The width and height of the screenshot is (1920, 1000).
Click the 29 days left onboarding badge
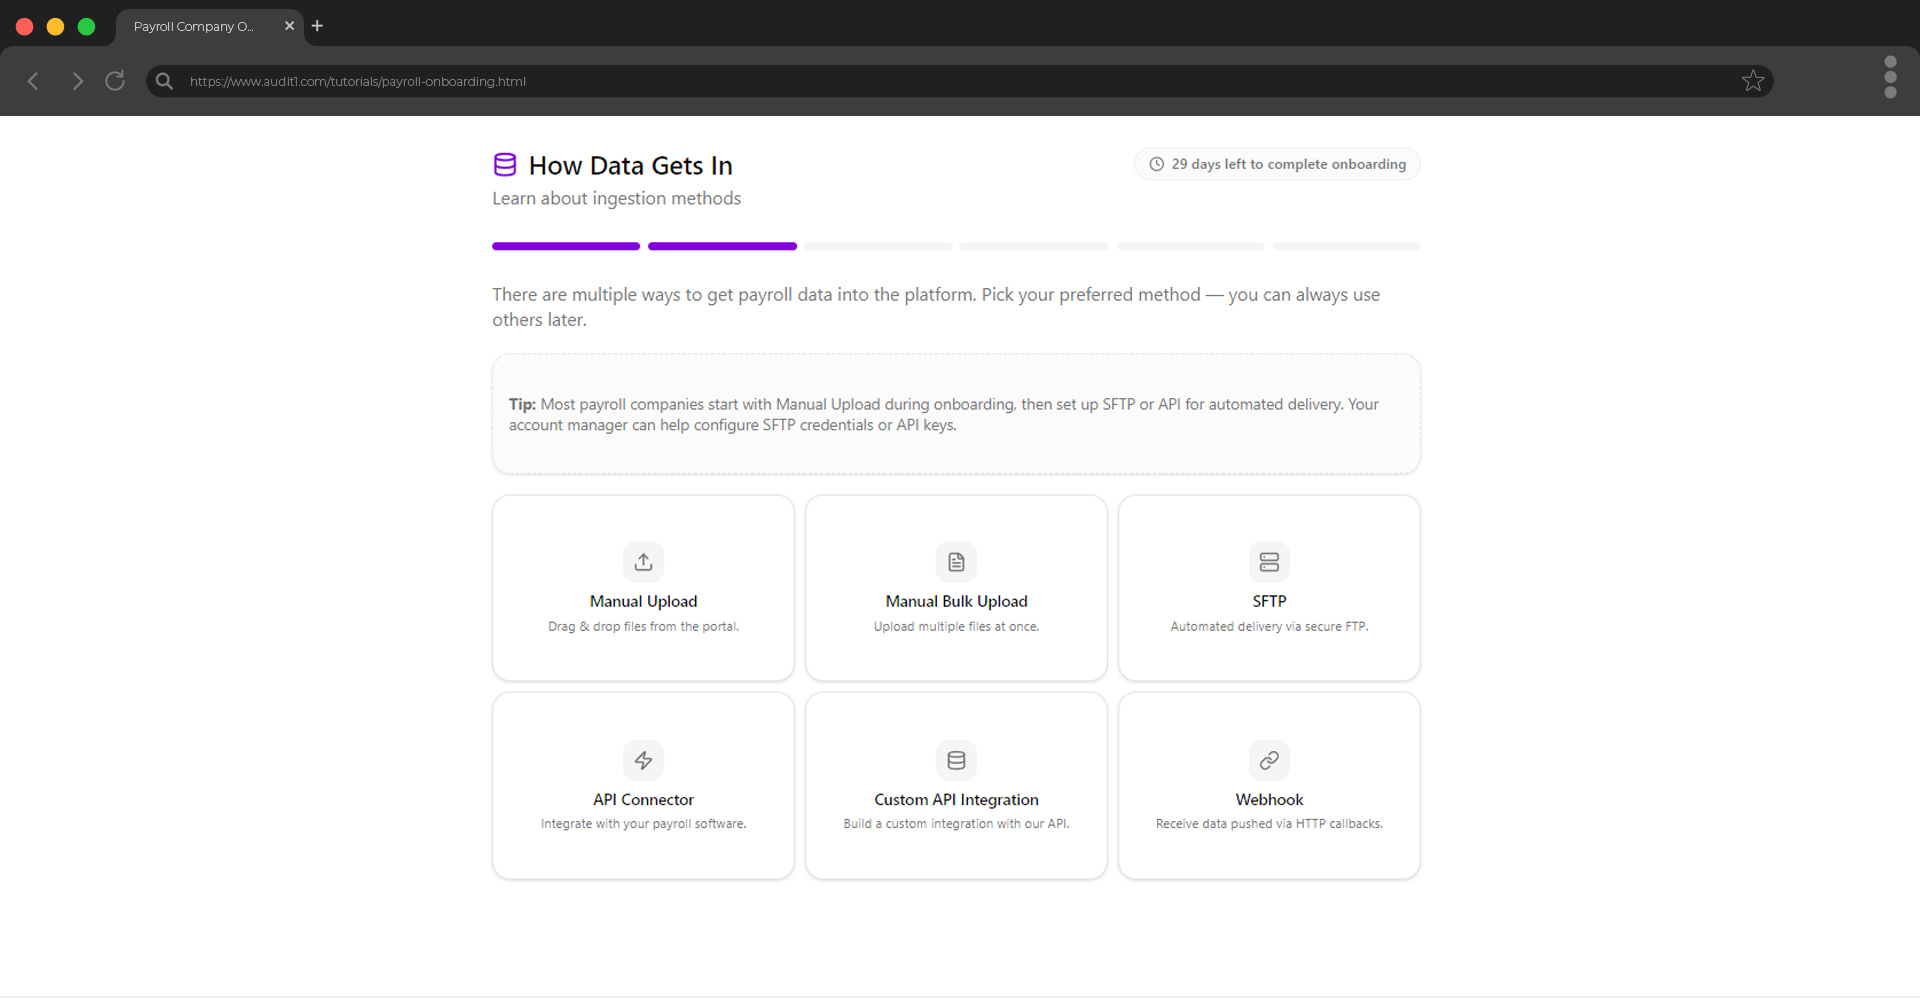coord(1277,164)
